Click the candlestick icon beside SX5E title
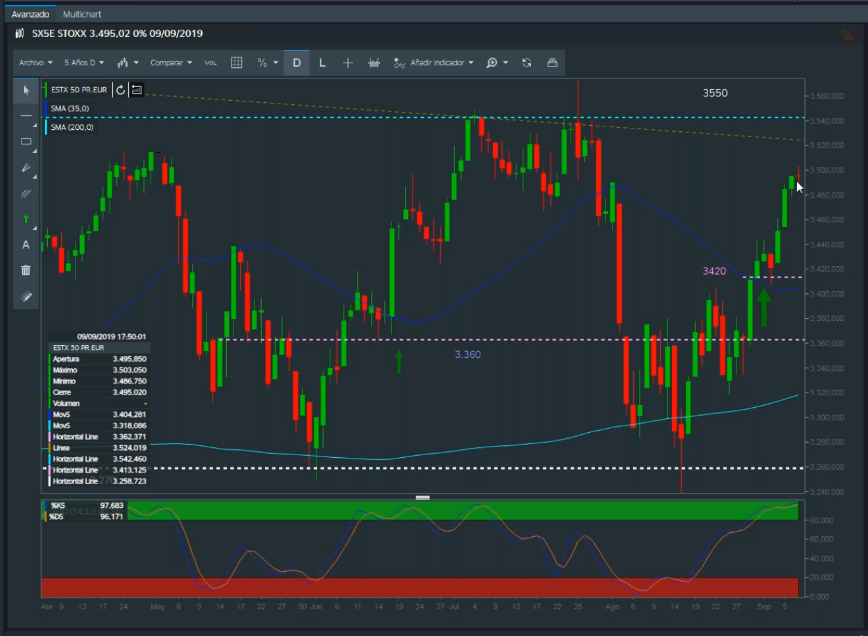The width and height of the screenshot is (868, 636). click(20, 33)
